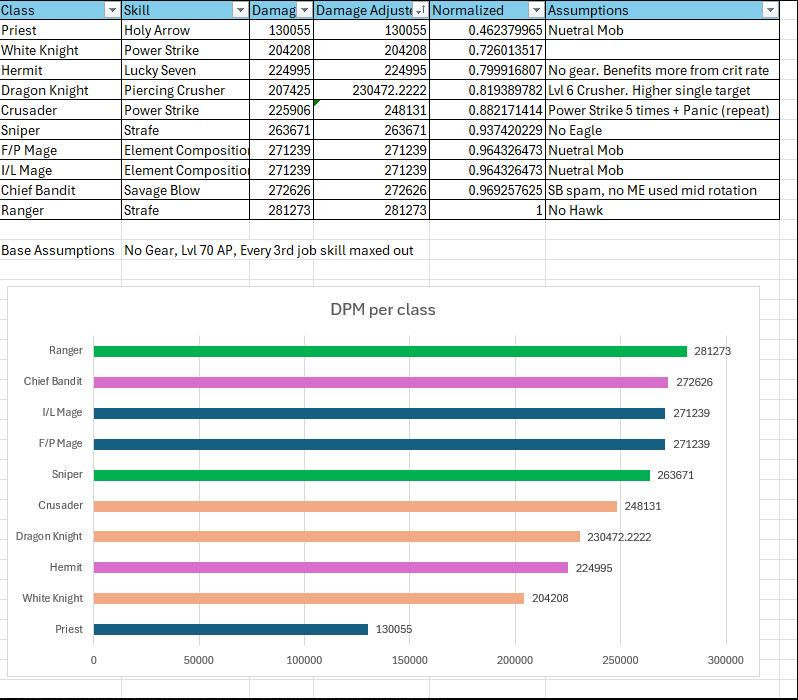Select the Sniper class cell
Screen dimensions: 798x700
(x=61, y=130)
